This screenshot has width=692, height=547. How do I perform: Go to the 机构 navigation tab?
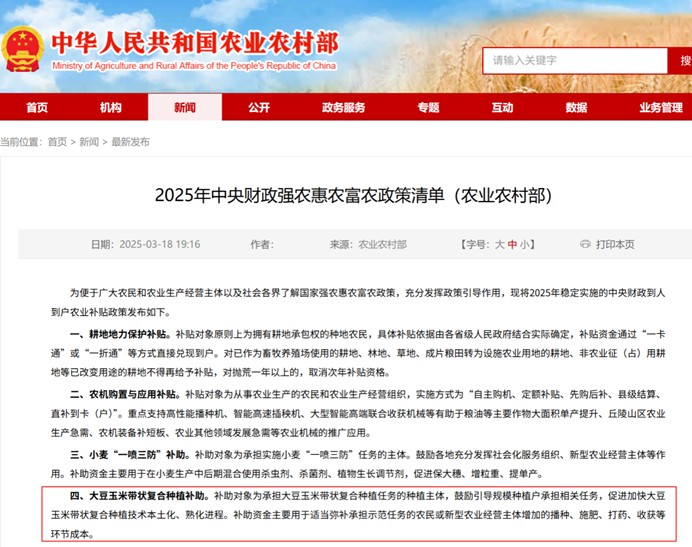[x=111, y=108]
